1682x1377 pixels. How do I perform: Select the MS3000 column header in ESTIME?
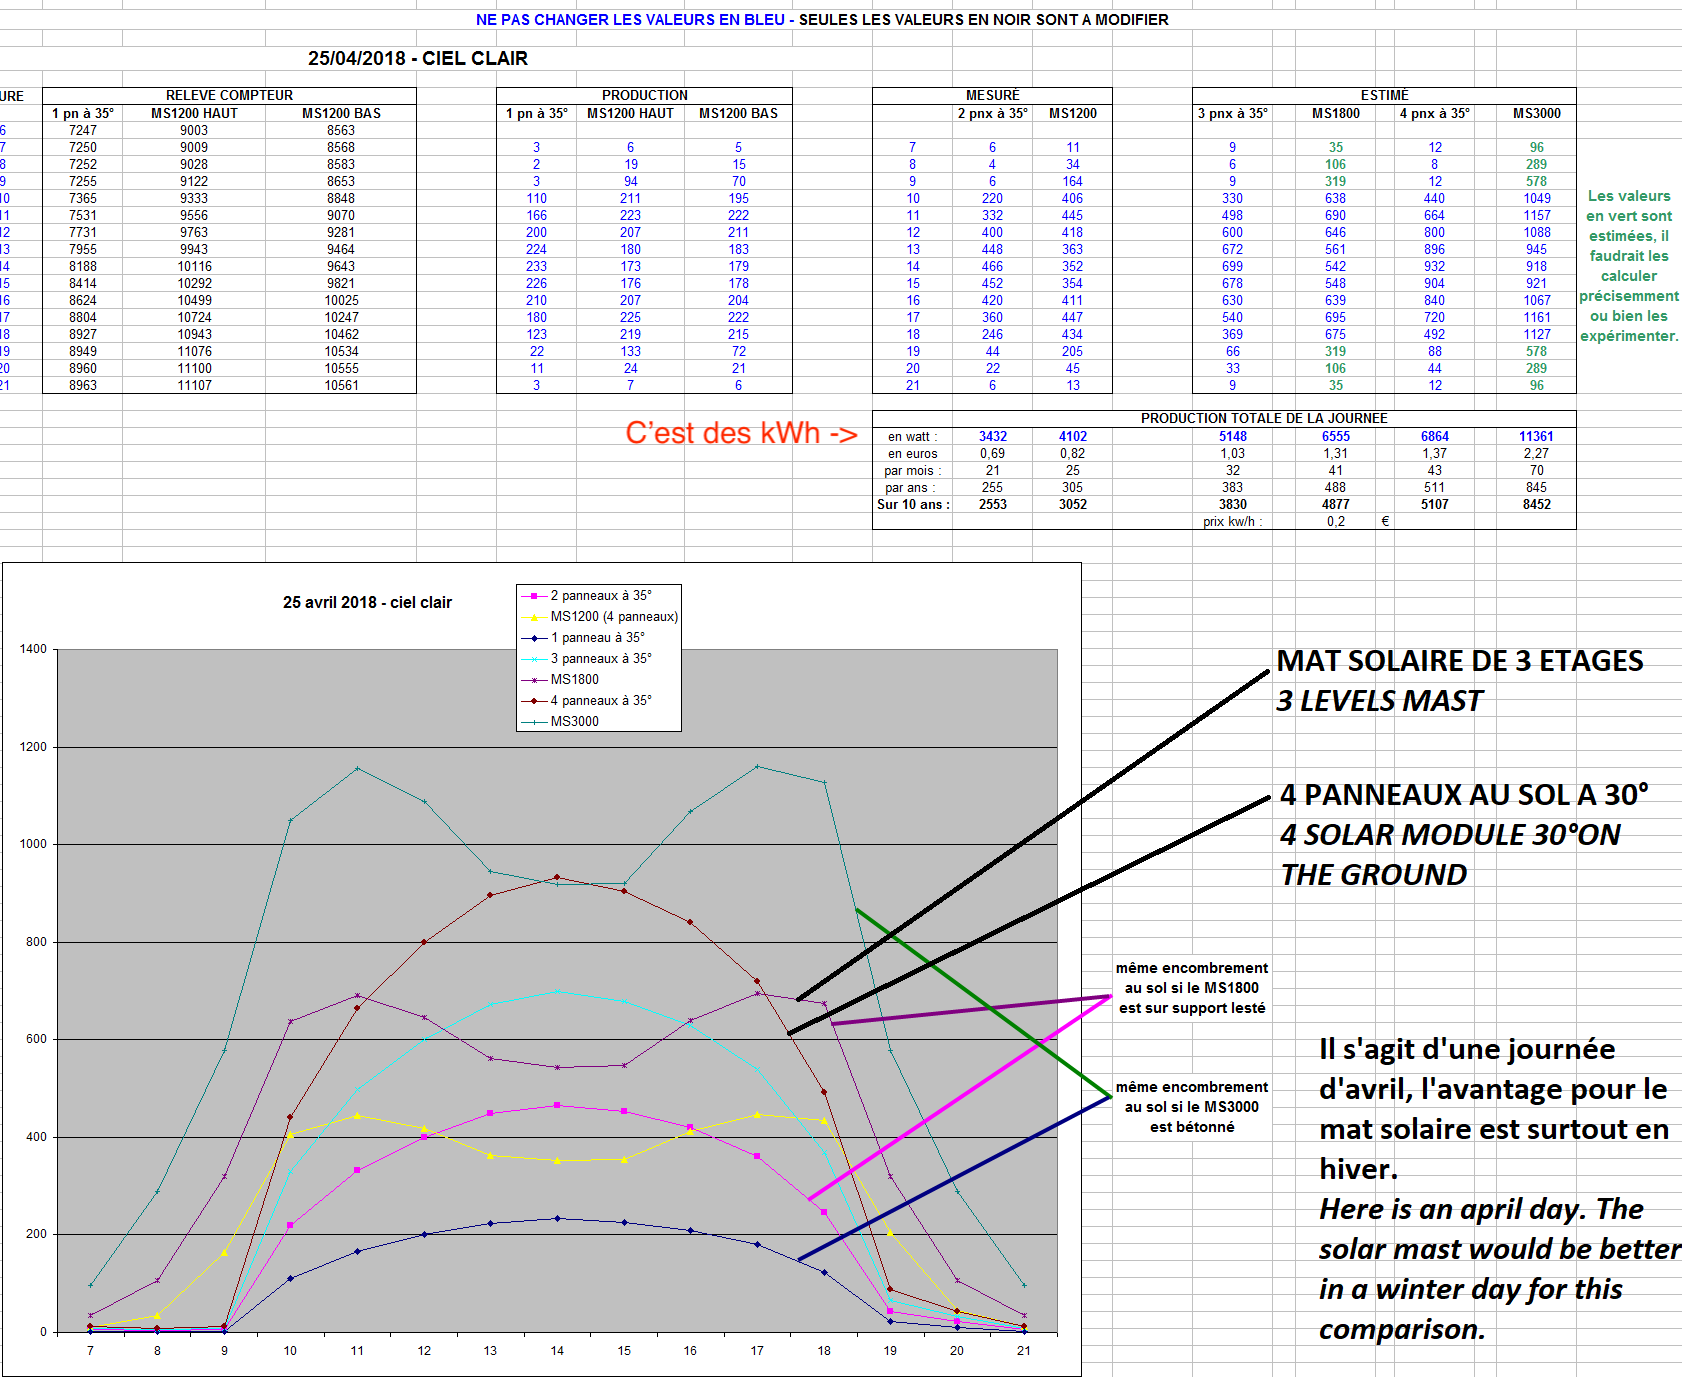tap(1536, 113)
